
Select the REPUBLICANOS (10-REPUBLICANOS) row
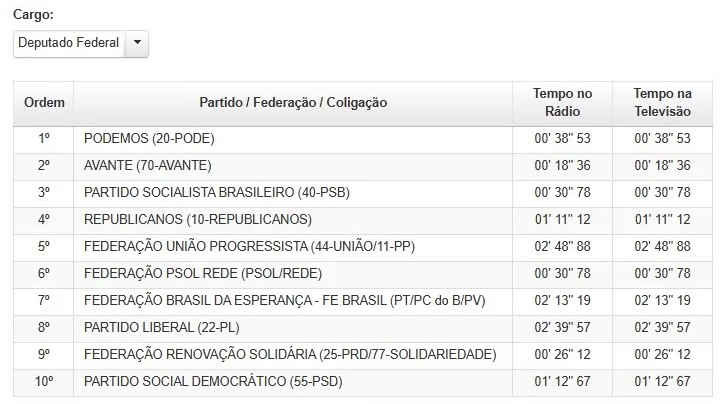point(363,220)
